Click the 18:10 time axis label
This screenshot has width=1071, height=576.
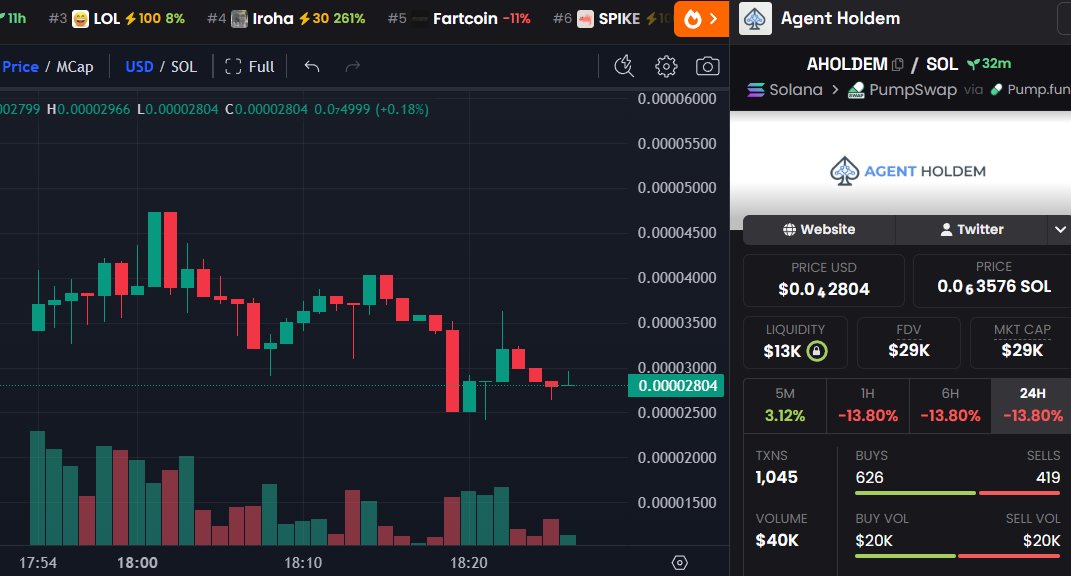[303, 563]
